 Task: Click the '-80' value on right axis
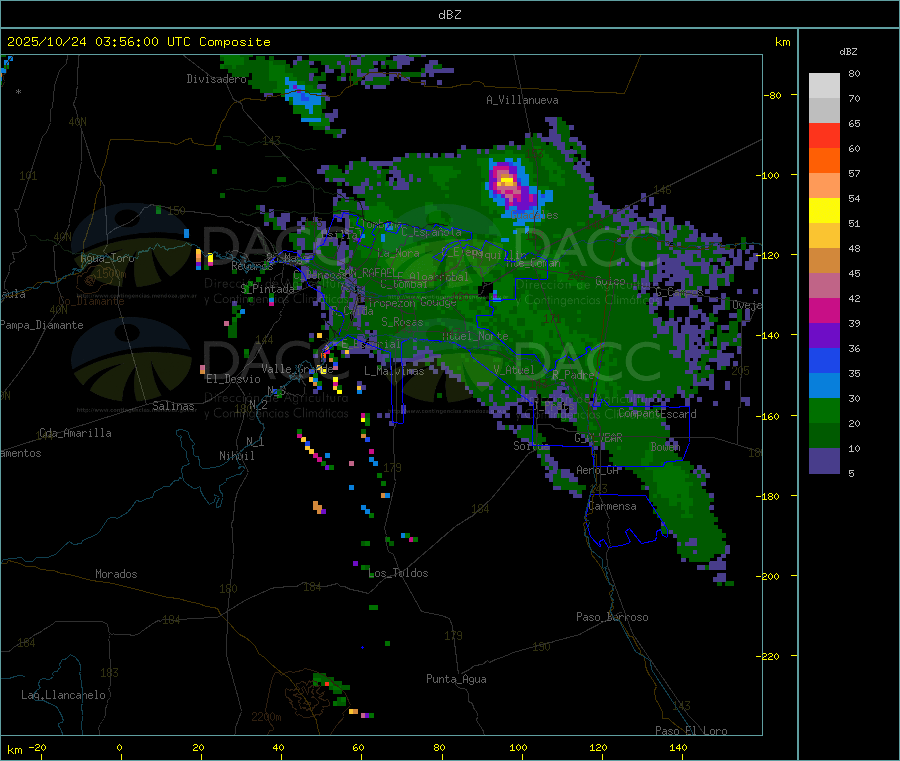773,95
